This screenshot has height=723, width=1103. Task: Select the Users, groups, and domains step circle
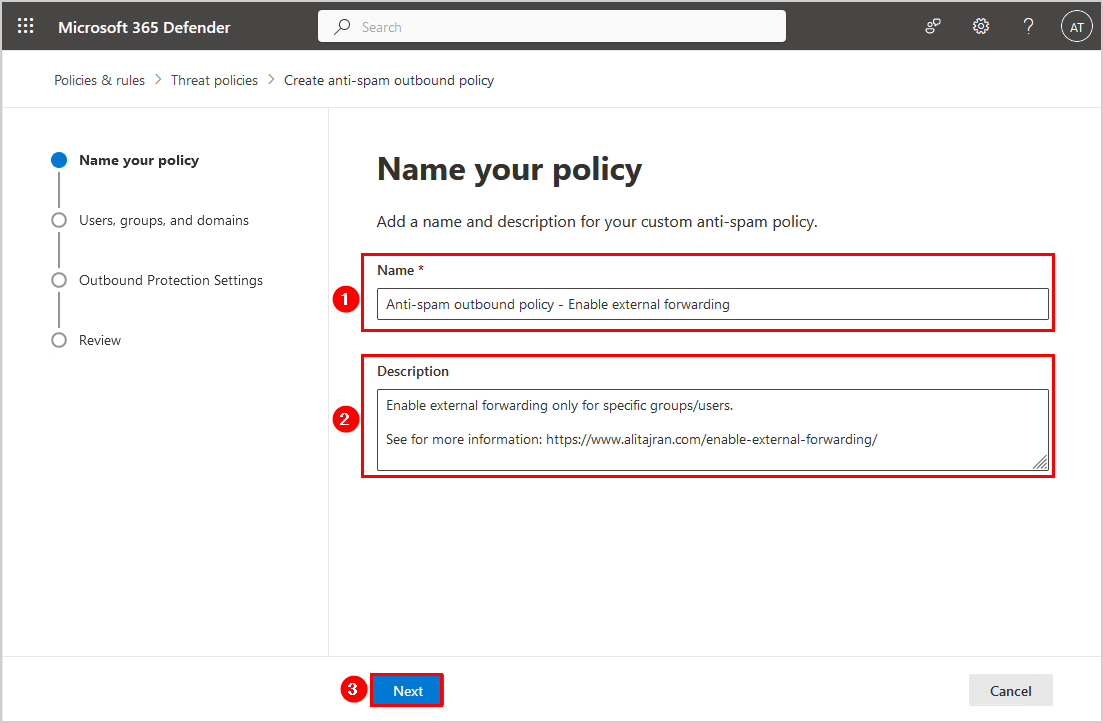[59, 220]
